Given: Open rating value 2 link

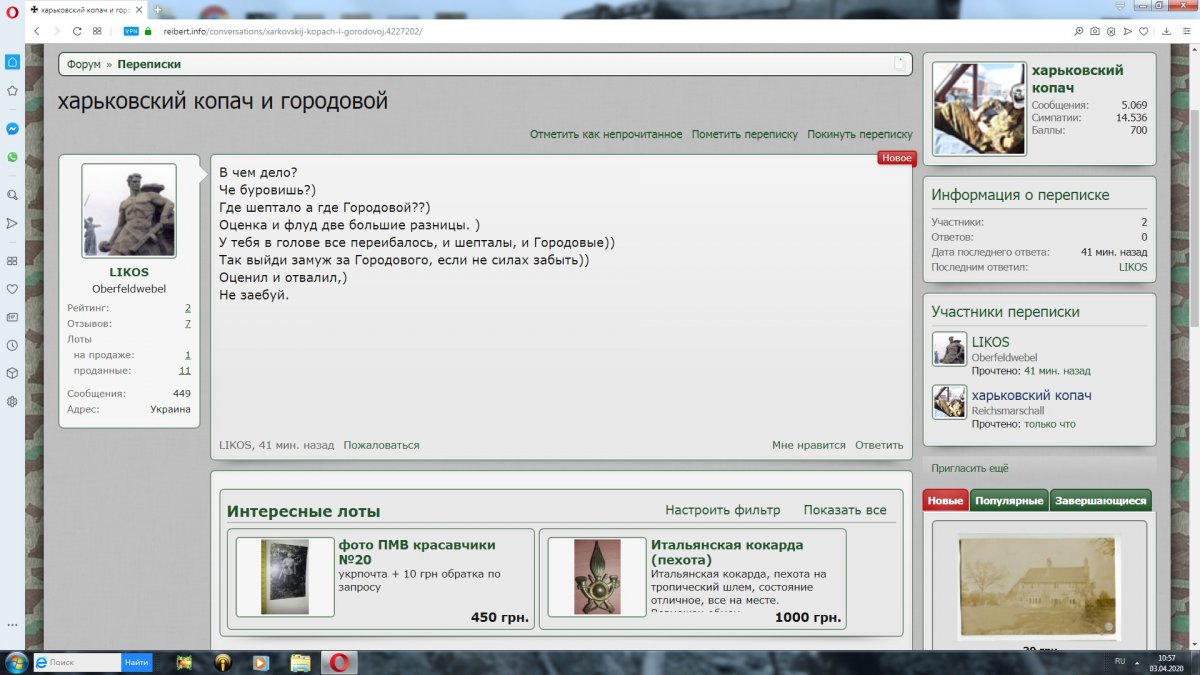Looking at the screenshot, I should tap(187, 308).
